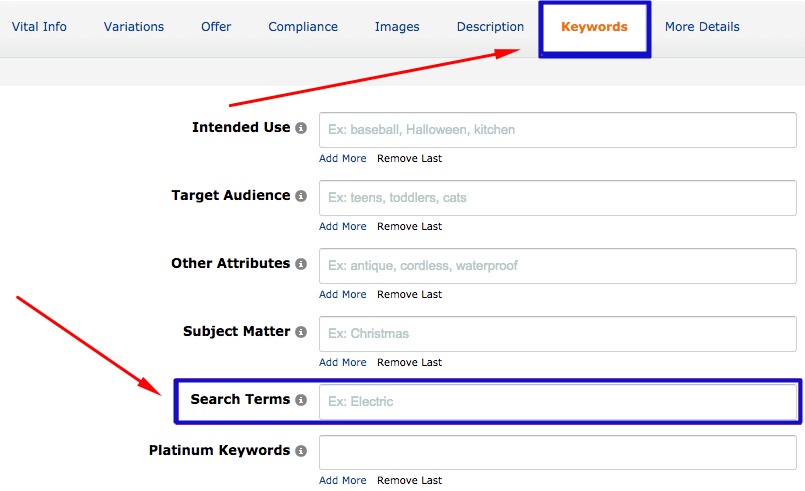Screen dimensions: 805x491
Task: Click Remove Last under Subject Matter
Action: click(409, 362)
